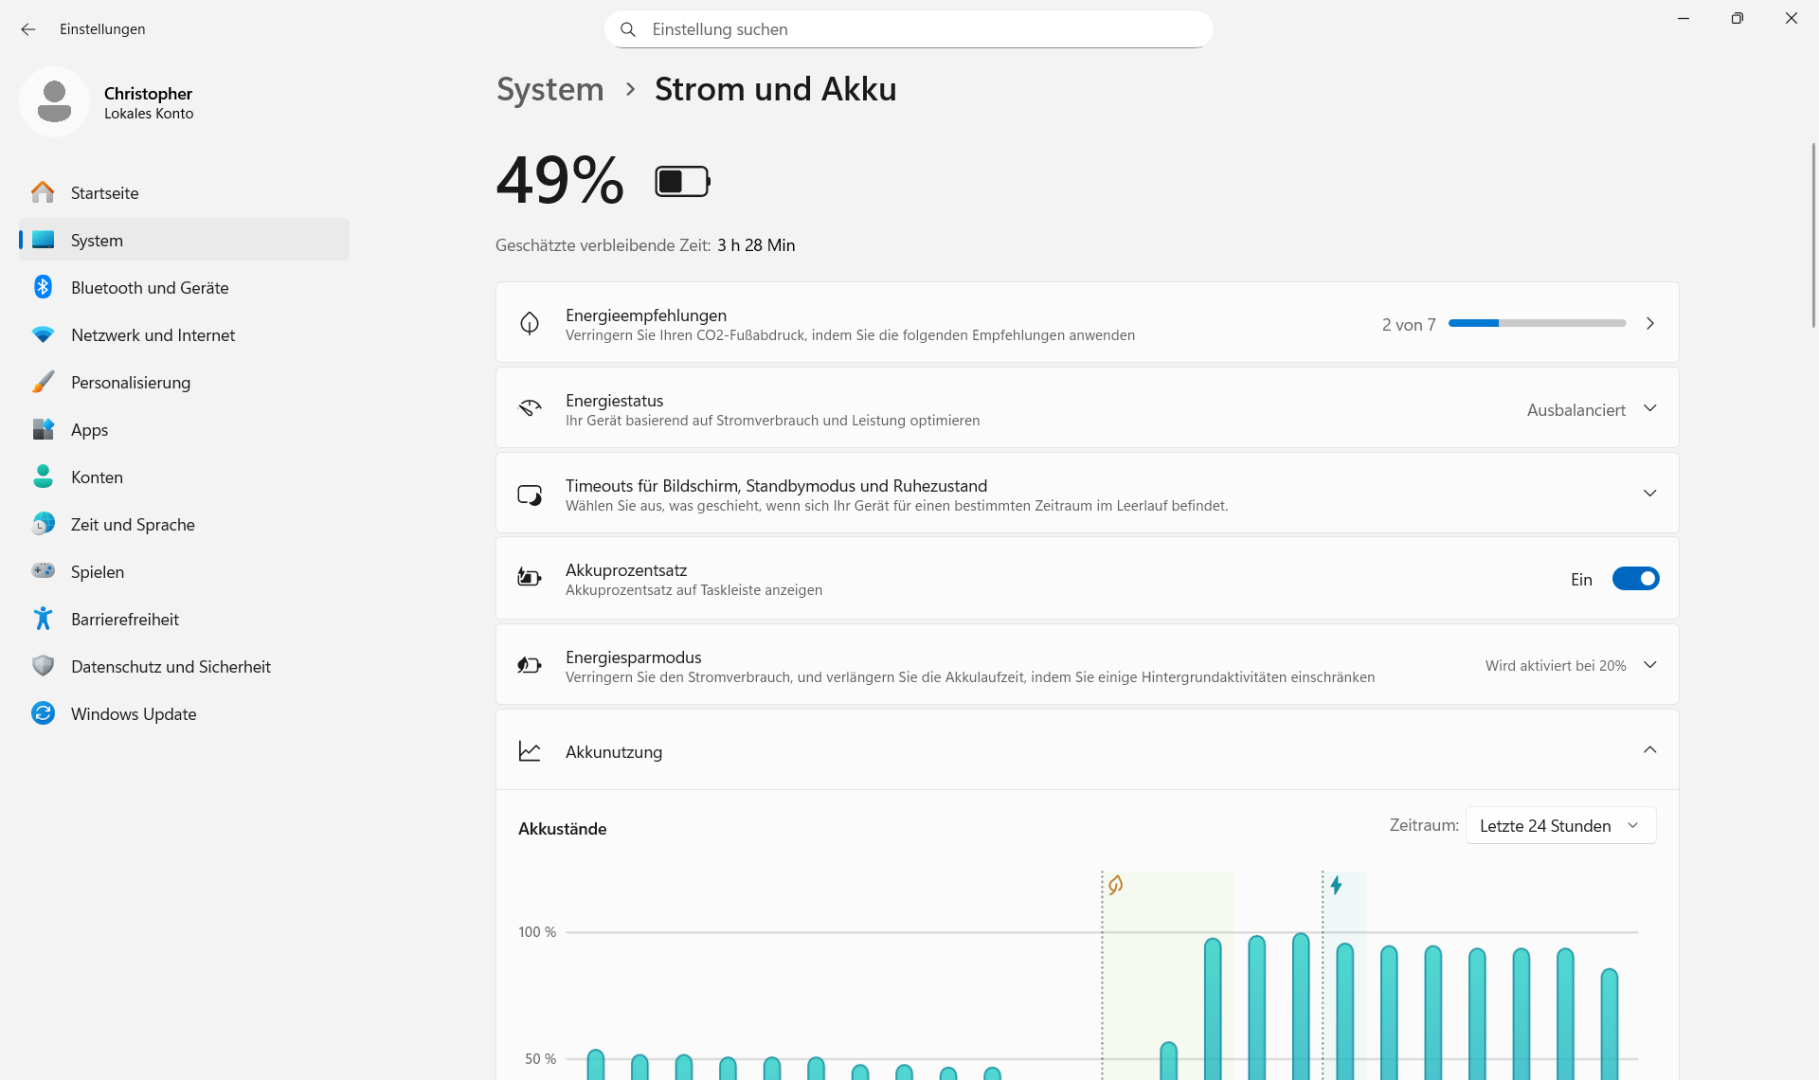This screenshot has width=1819, height=1080.
Task: Expand Timeouts für Bildschirm section
Action: click(1649, 493)
